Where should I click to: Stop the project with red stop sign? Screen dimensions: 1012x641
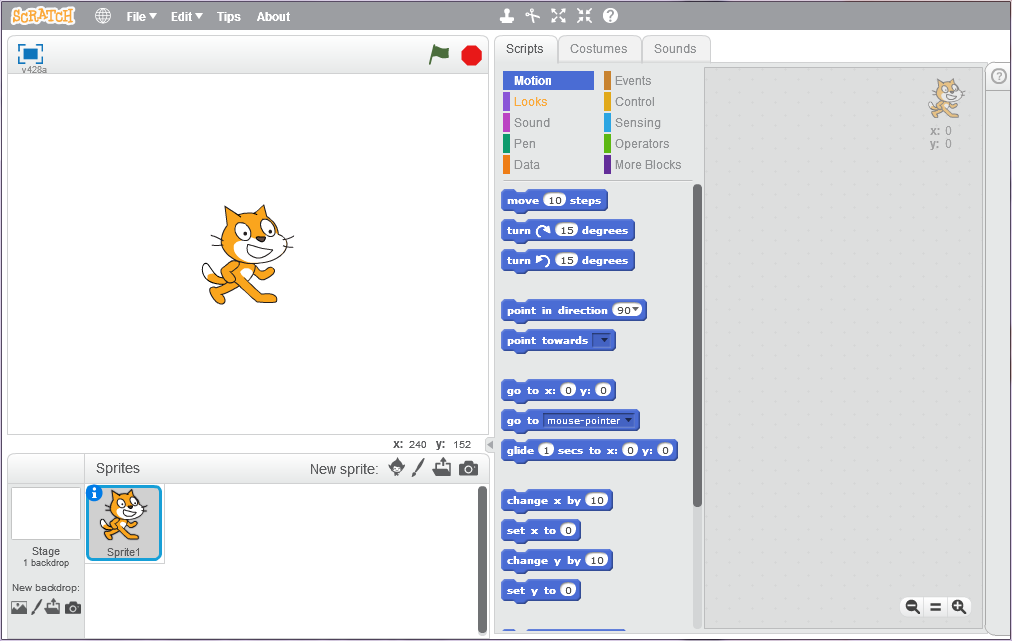(x=471, y=56)
